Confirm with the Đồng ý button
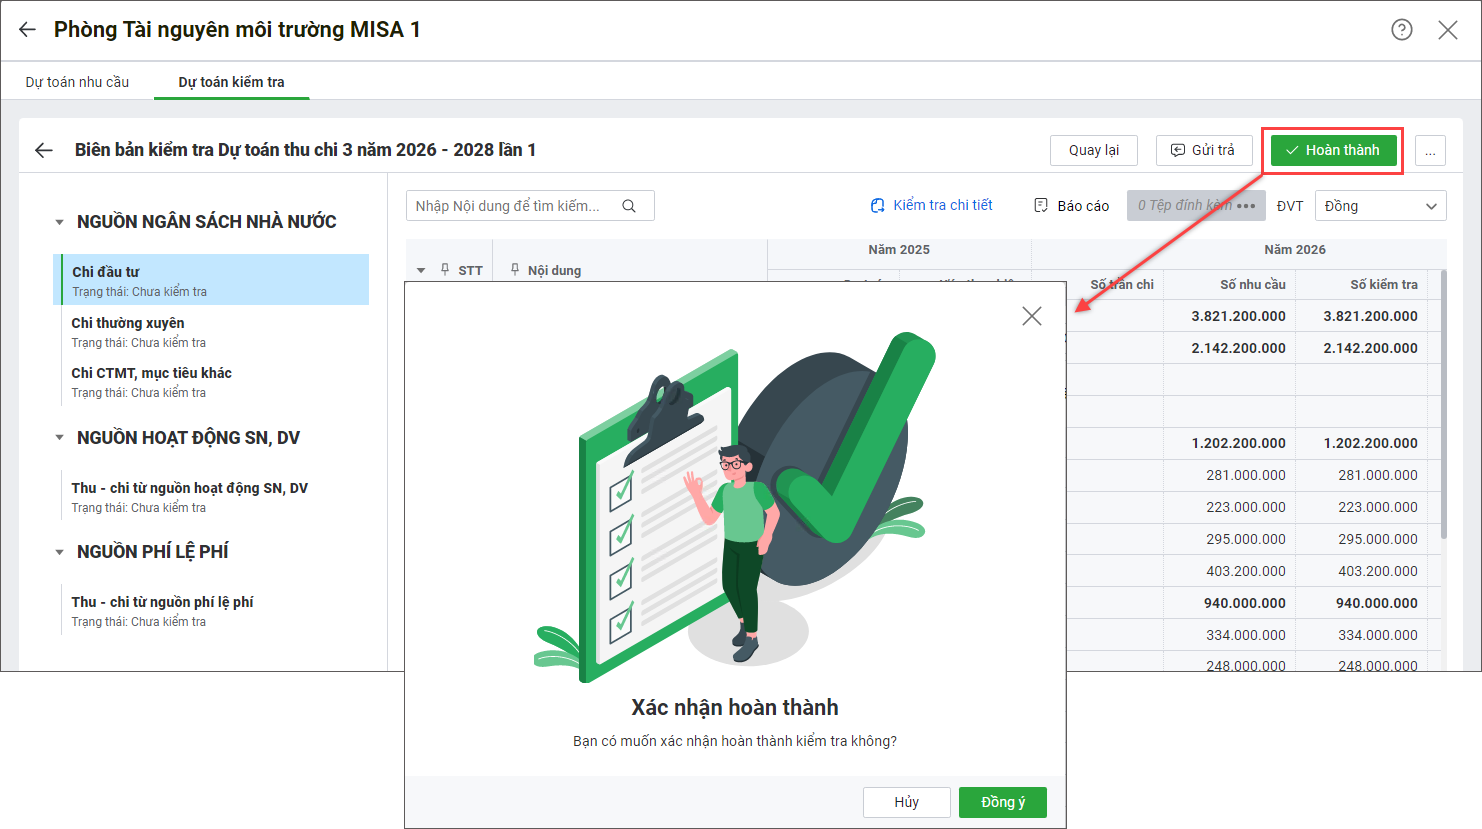This screenshot has width=1482, height=829. [x=1002, y=802]
